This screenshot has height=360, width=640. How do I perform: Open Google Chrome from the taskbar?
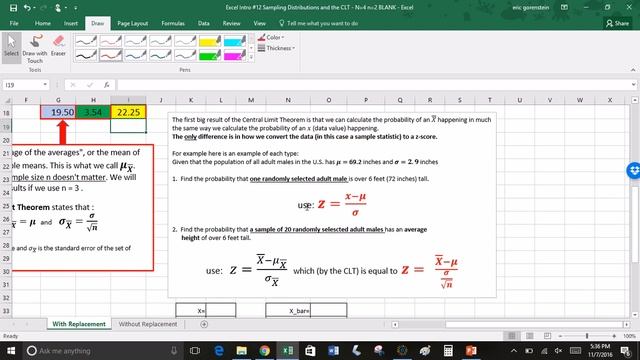[264, 351]
